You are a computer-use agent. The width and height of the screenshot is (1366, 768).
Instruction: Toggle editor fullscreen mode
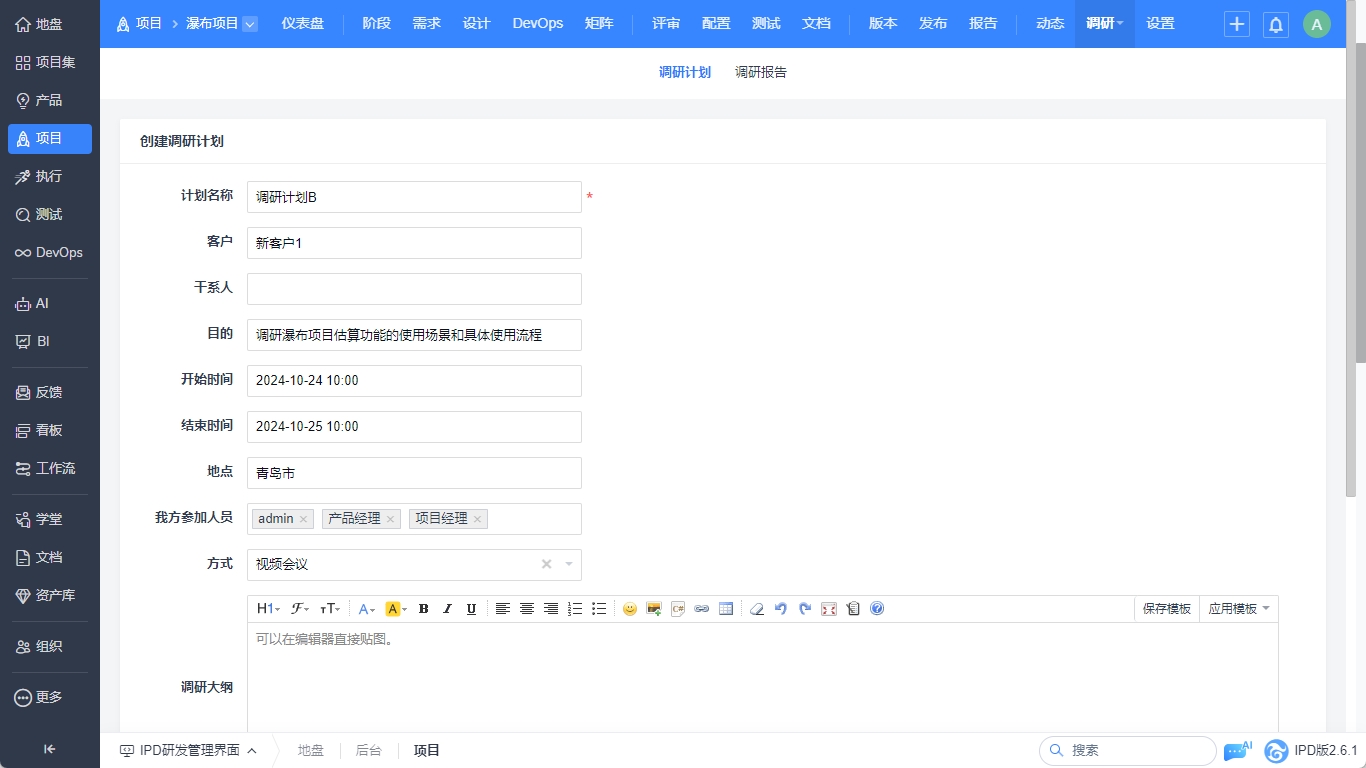tap(829, 609)
